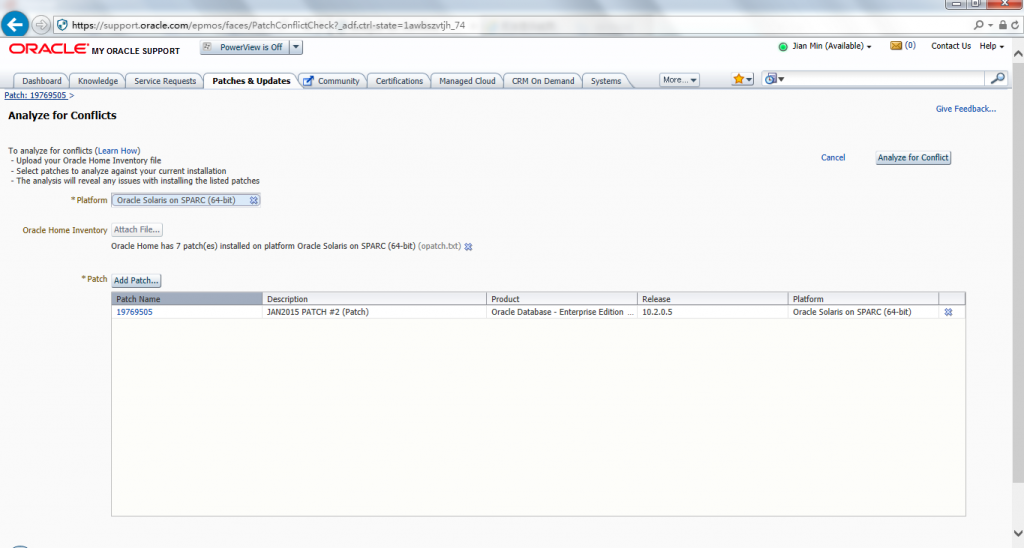Sort by the Patch Name column header
This screenshot has height=548, width=1024.
tap(187, 298)
